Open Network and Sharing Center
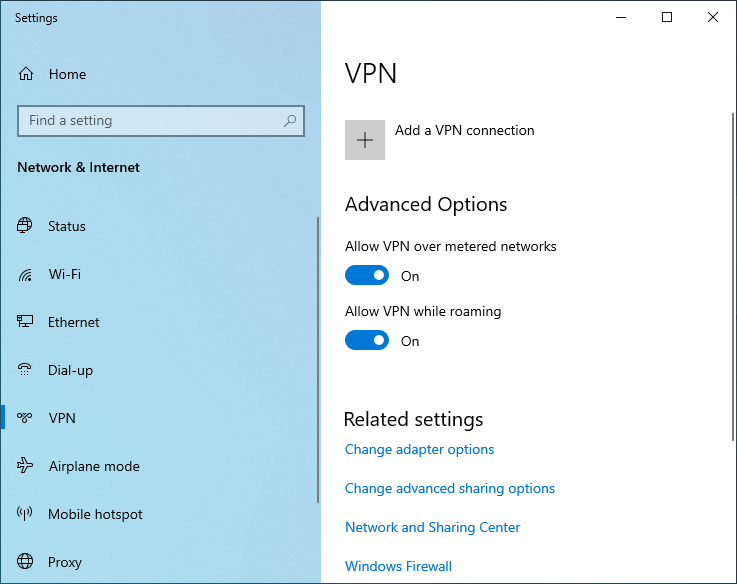737x584 pixels. pyautogui.click(x=432, y=527)
